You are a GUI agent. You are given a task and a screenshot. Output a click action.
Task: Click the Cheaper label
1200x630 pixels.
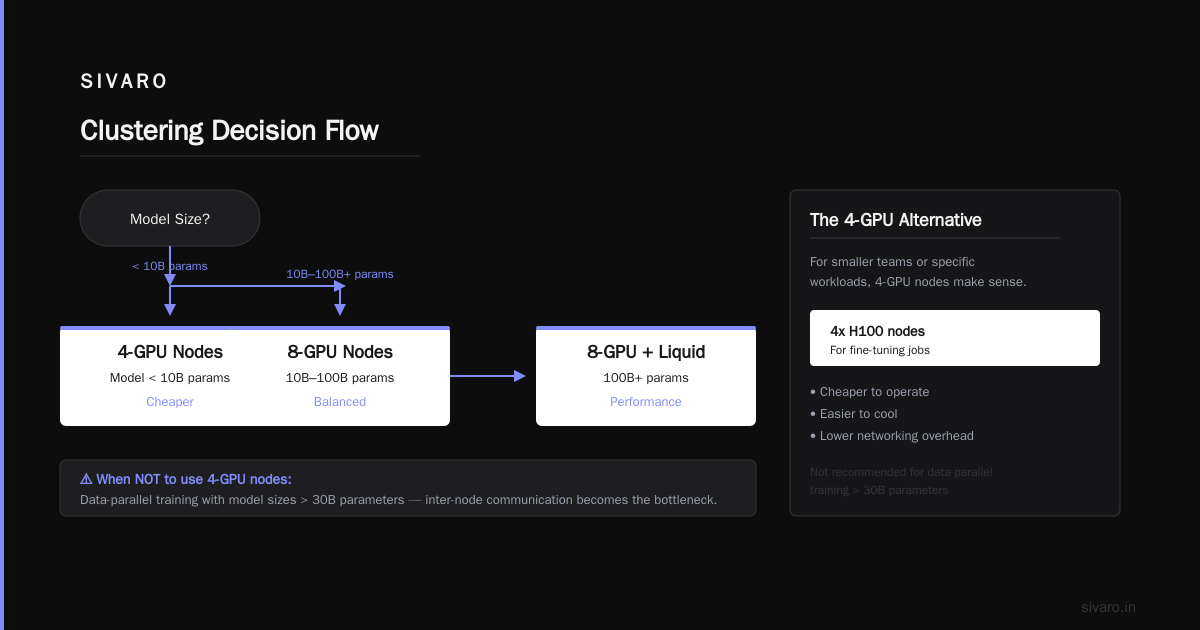click(x=170, y=402)
